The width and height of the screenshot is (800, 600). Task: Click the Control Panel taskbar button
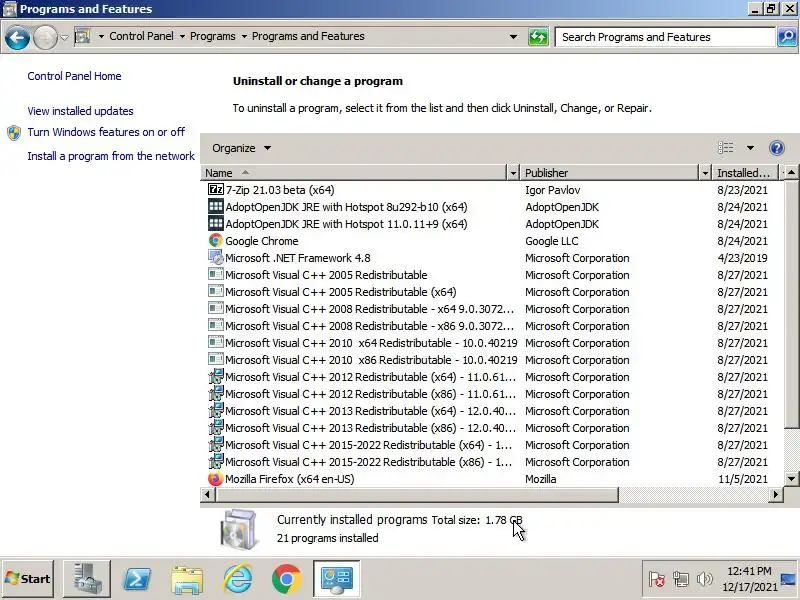click(x=336, y=579)
